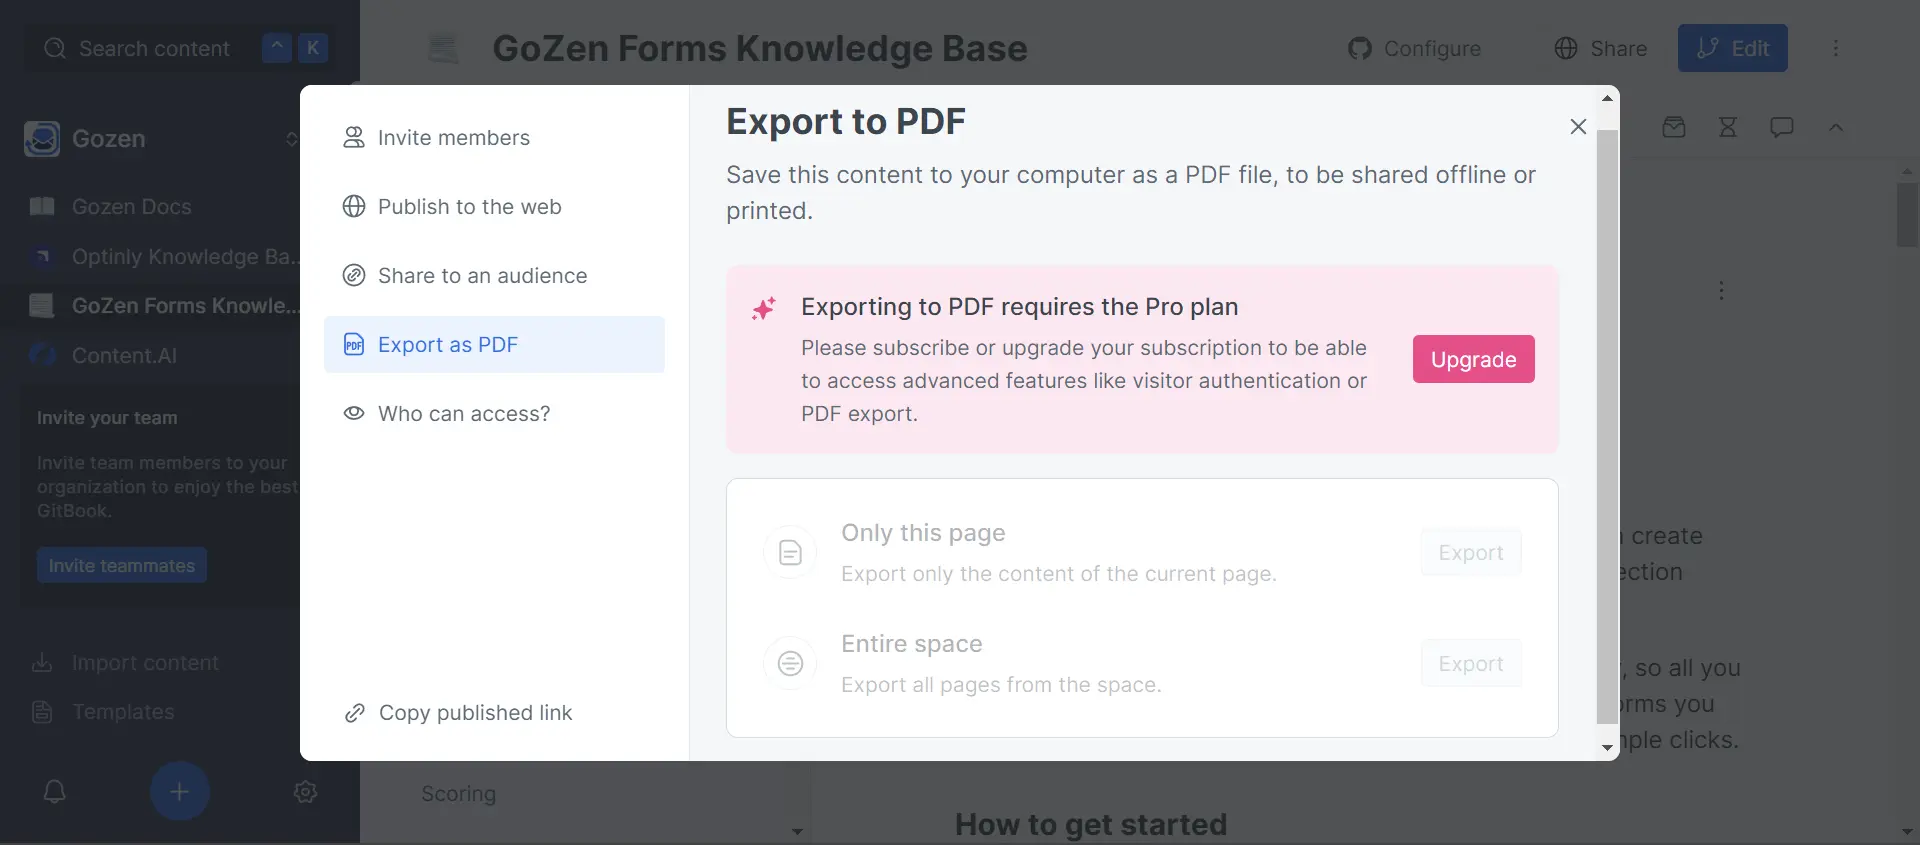
Task: Click the GitHub icon next to Configure
Action: point(1361,48)
